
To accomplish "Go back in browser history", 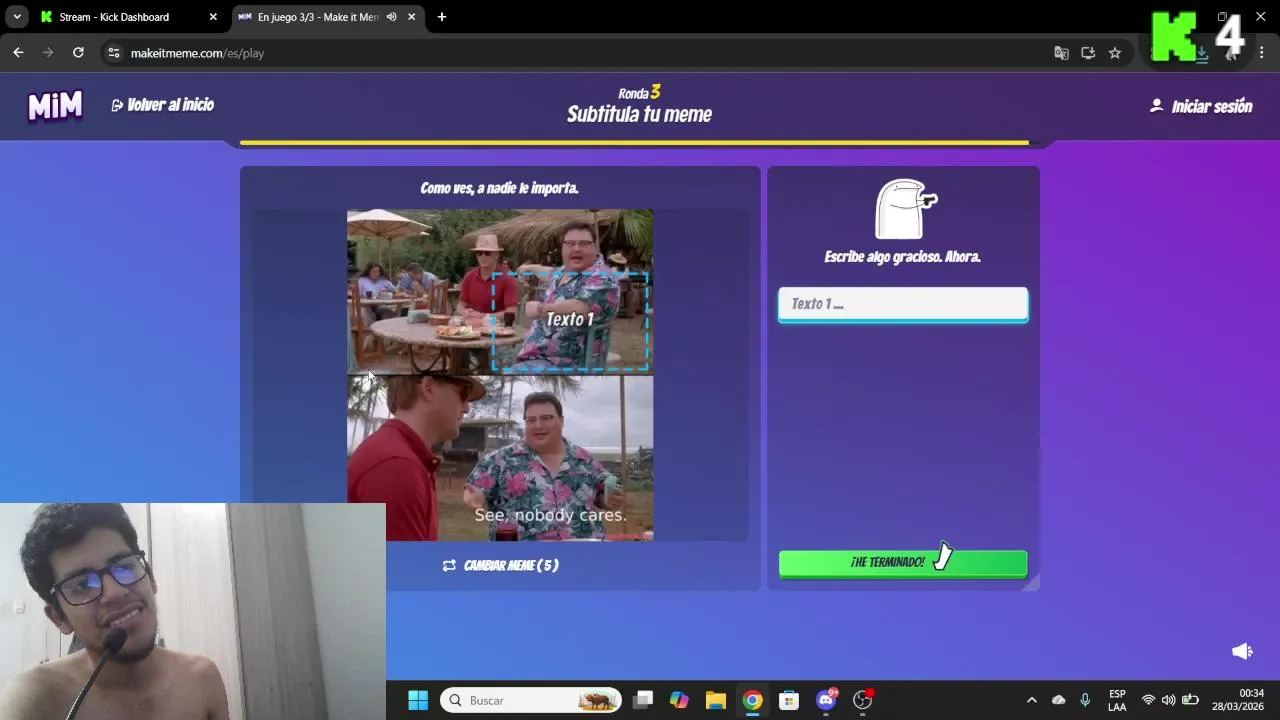I will click(18, 53).
